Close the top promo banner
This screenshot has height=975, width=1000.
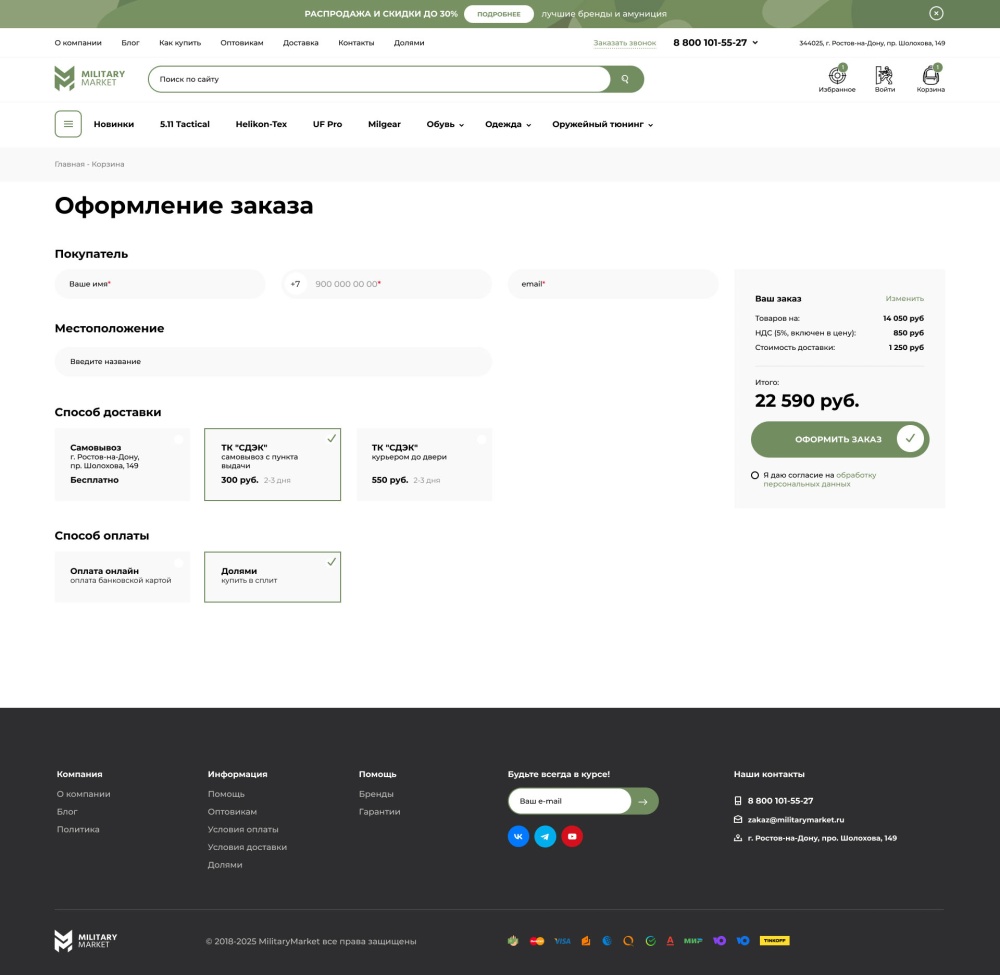point(936,14)
